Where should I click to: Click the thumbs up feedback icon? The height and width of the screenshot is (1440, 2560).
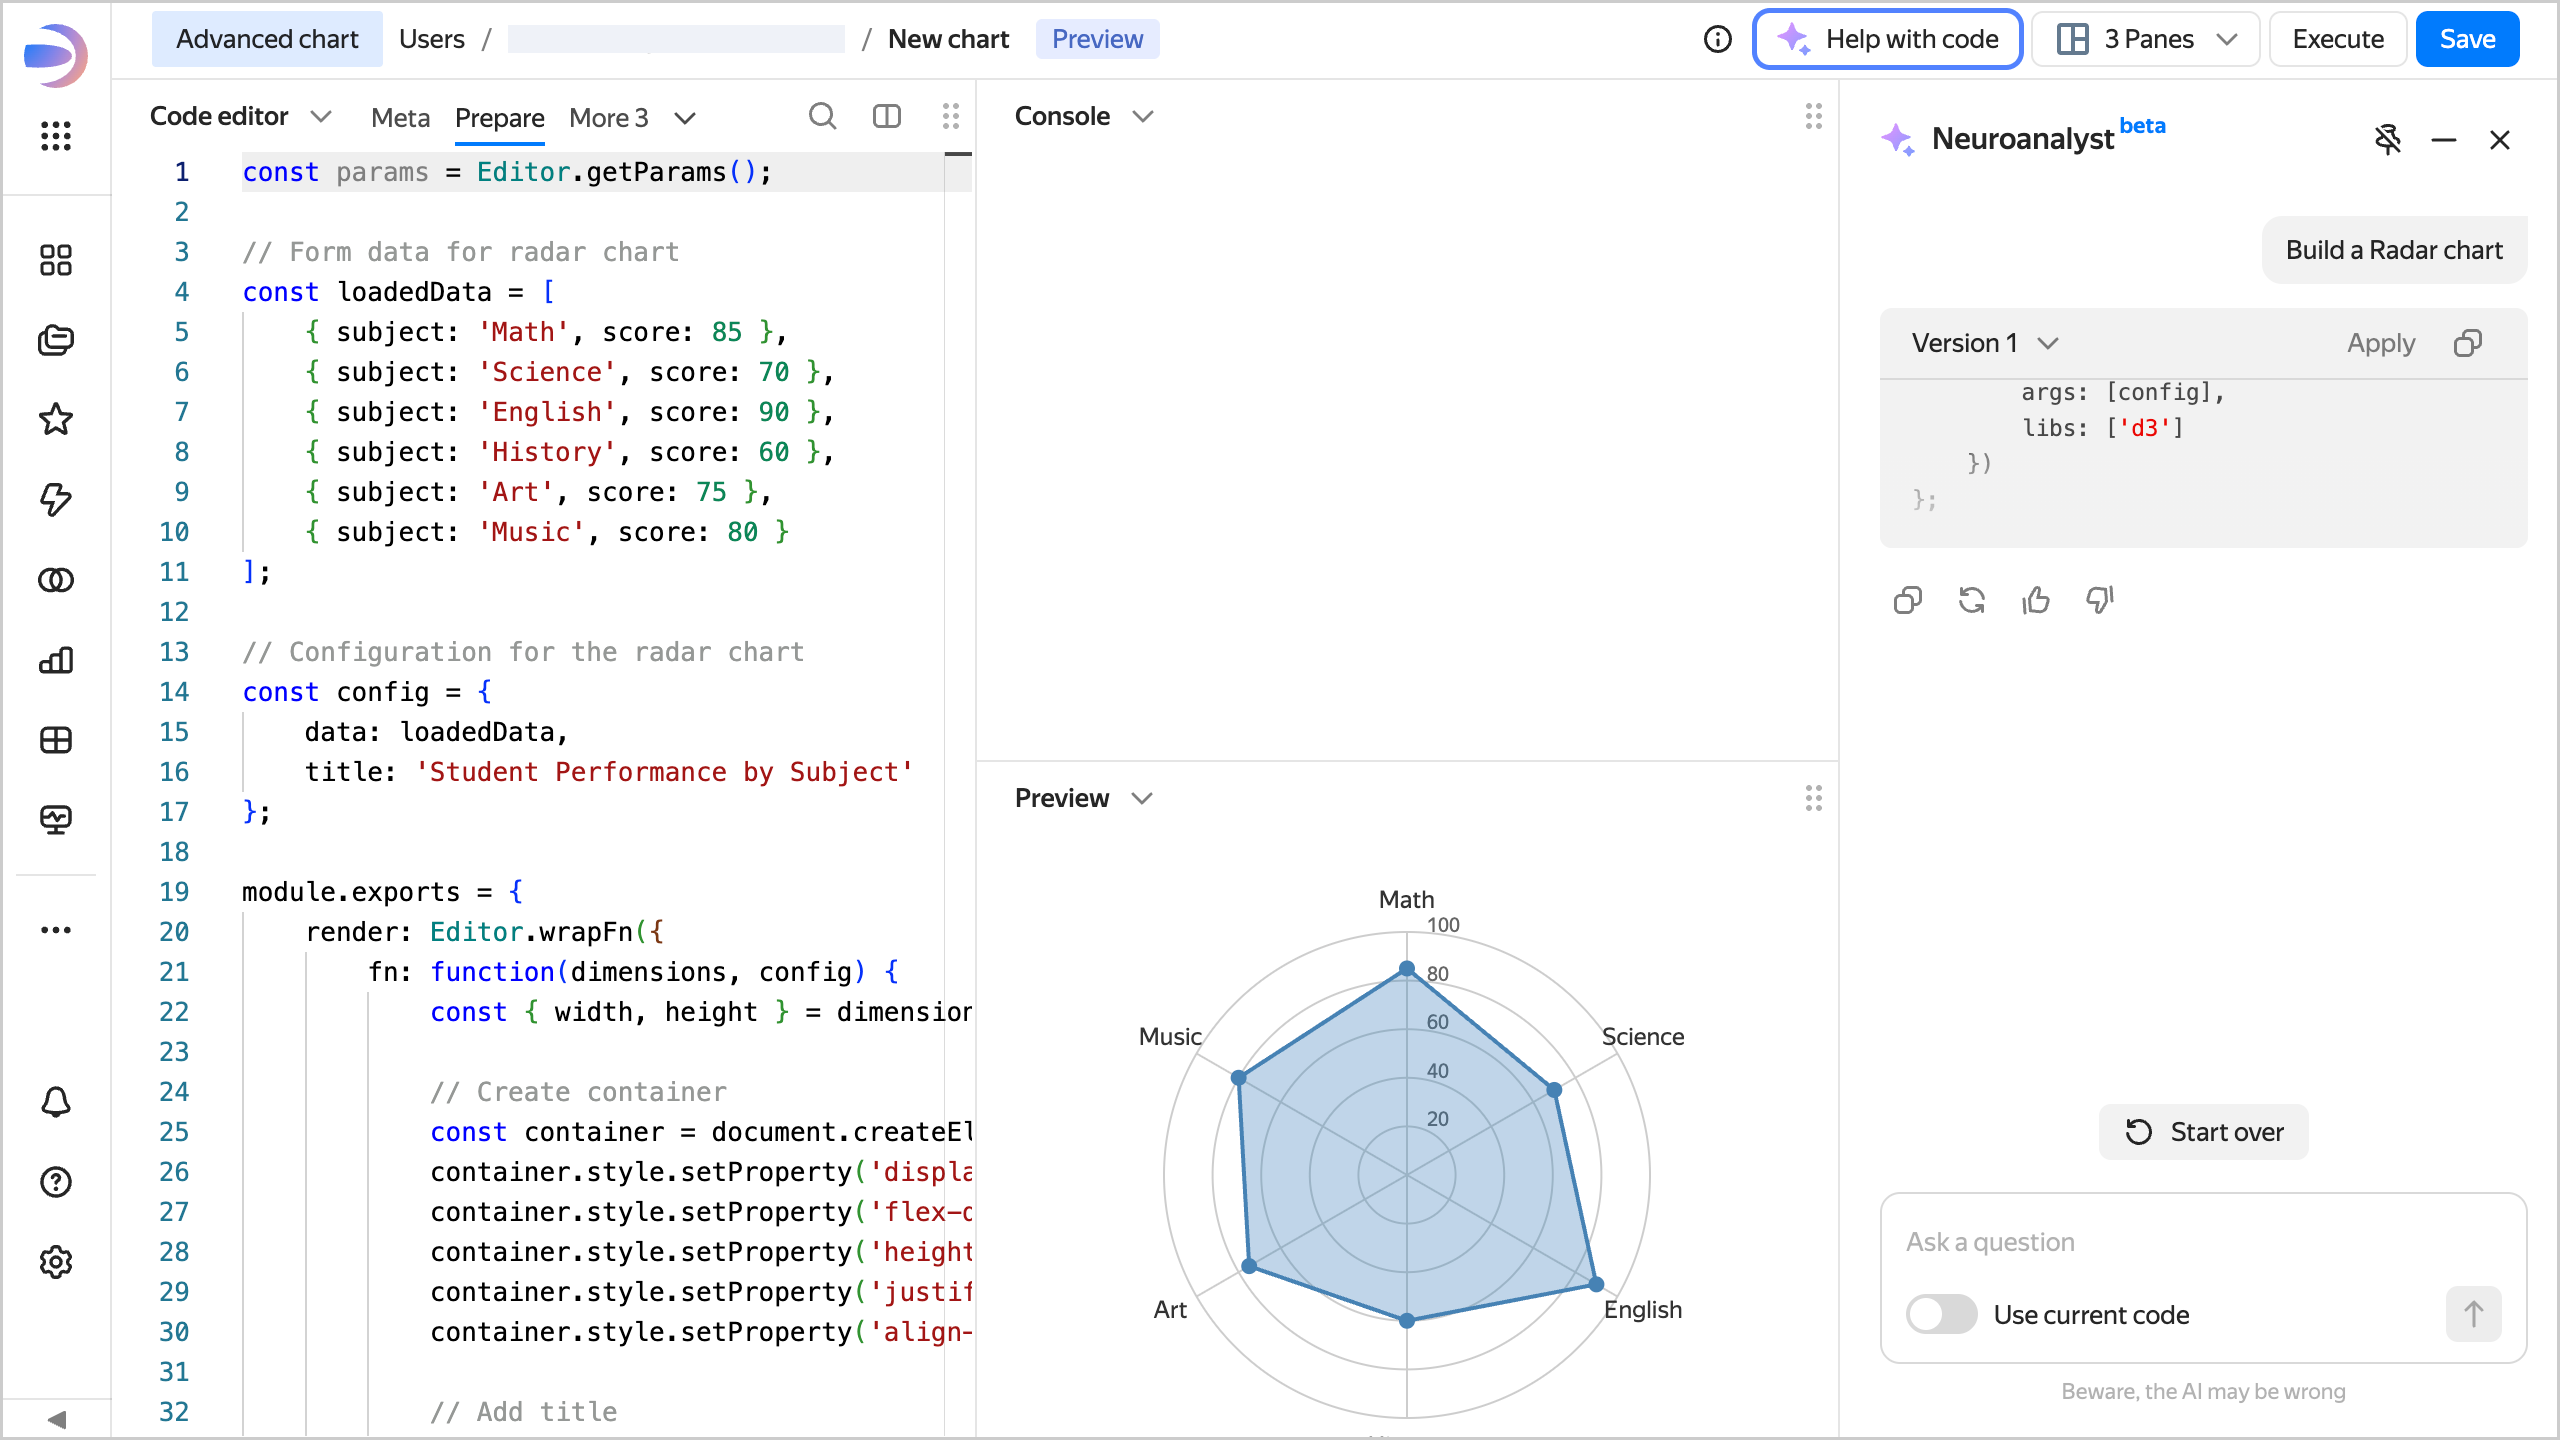[x=2035, y=600]
